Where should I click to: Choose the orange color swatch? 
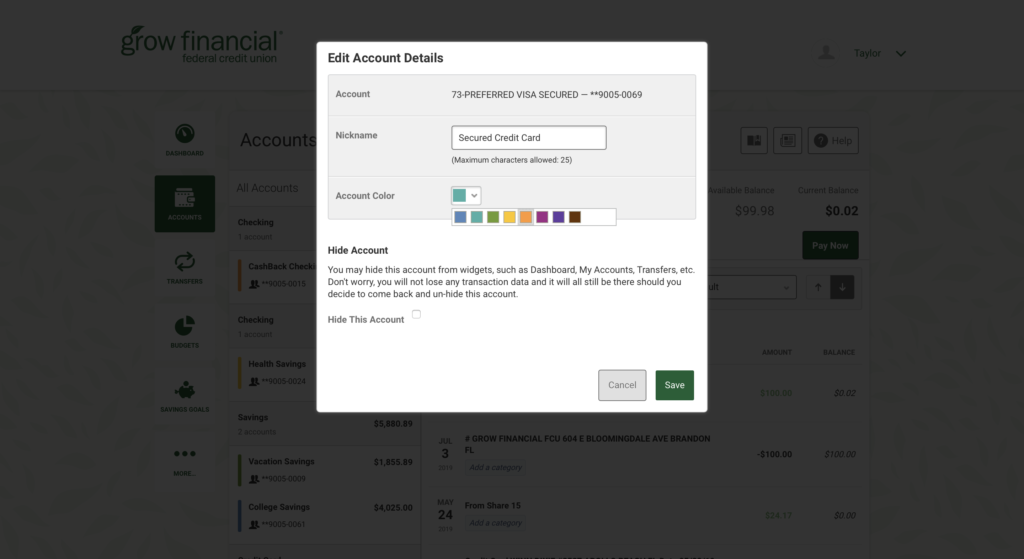(x=526, y=217)
